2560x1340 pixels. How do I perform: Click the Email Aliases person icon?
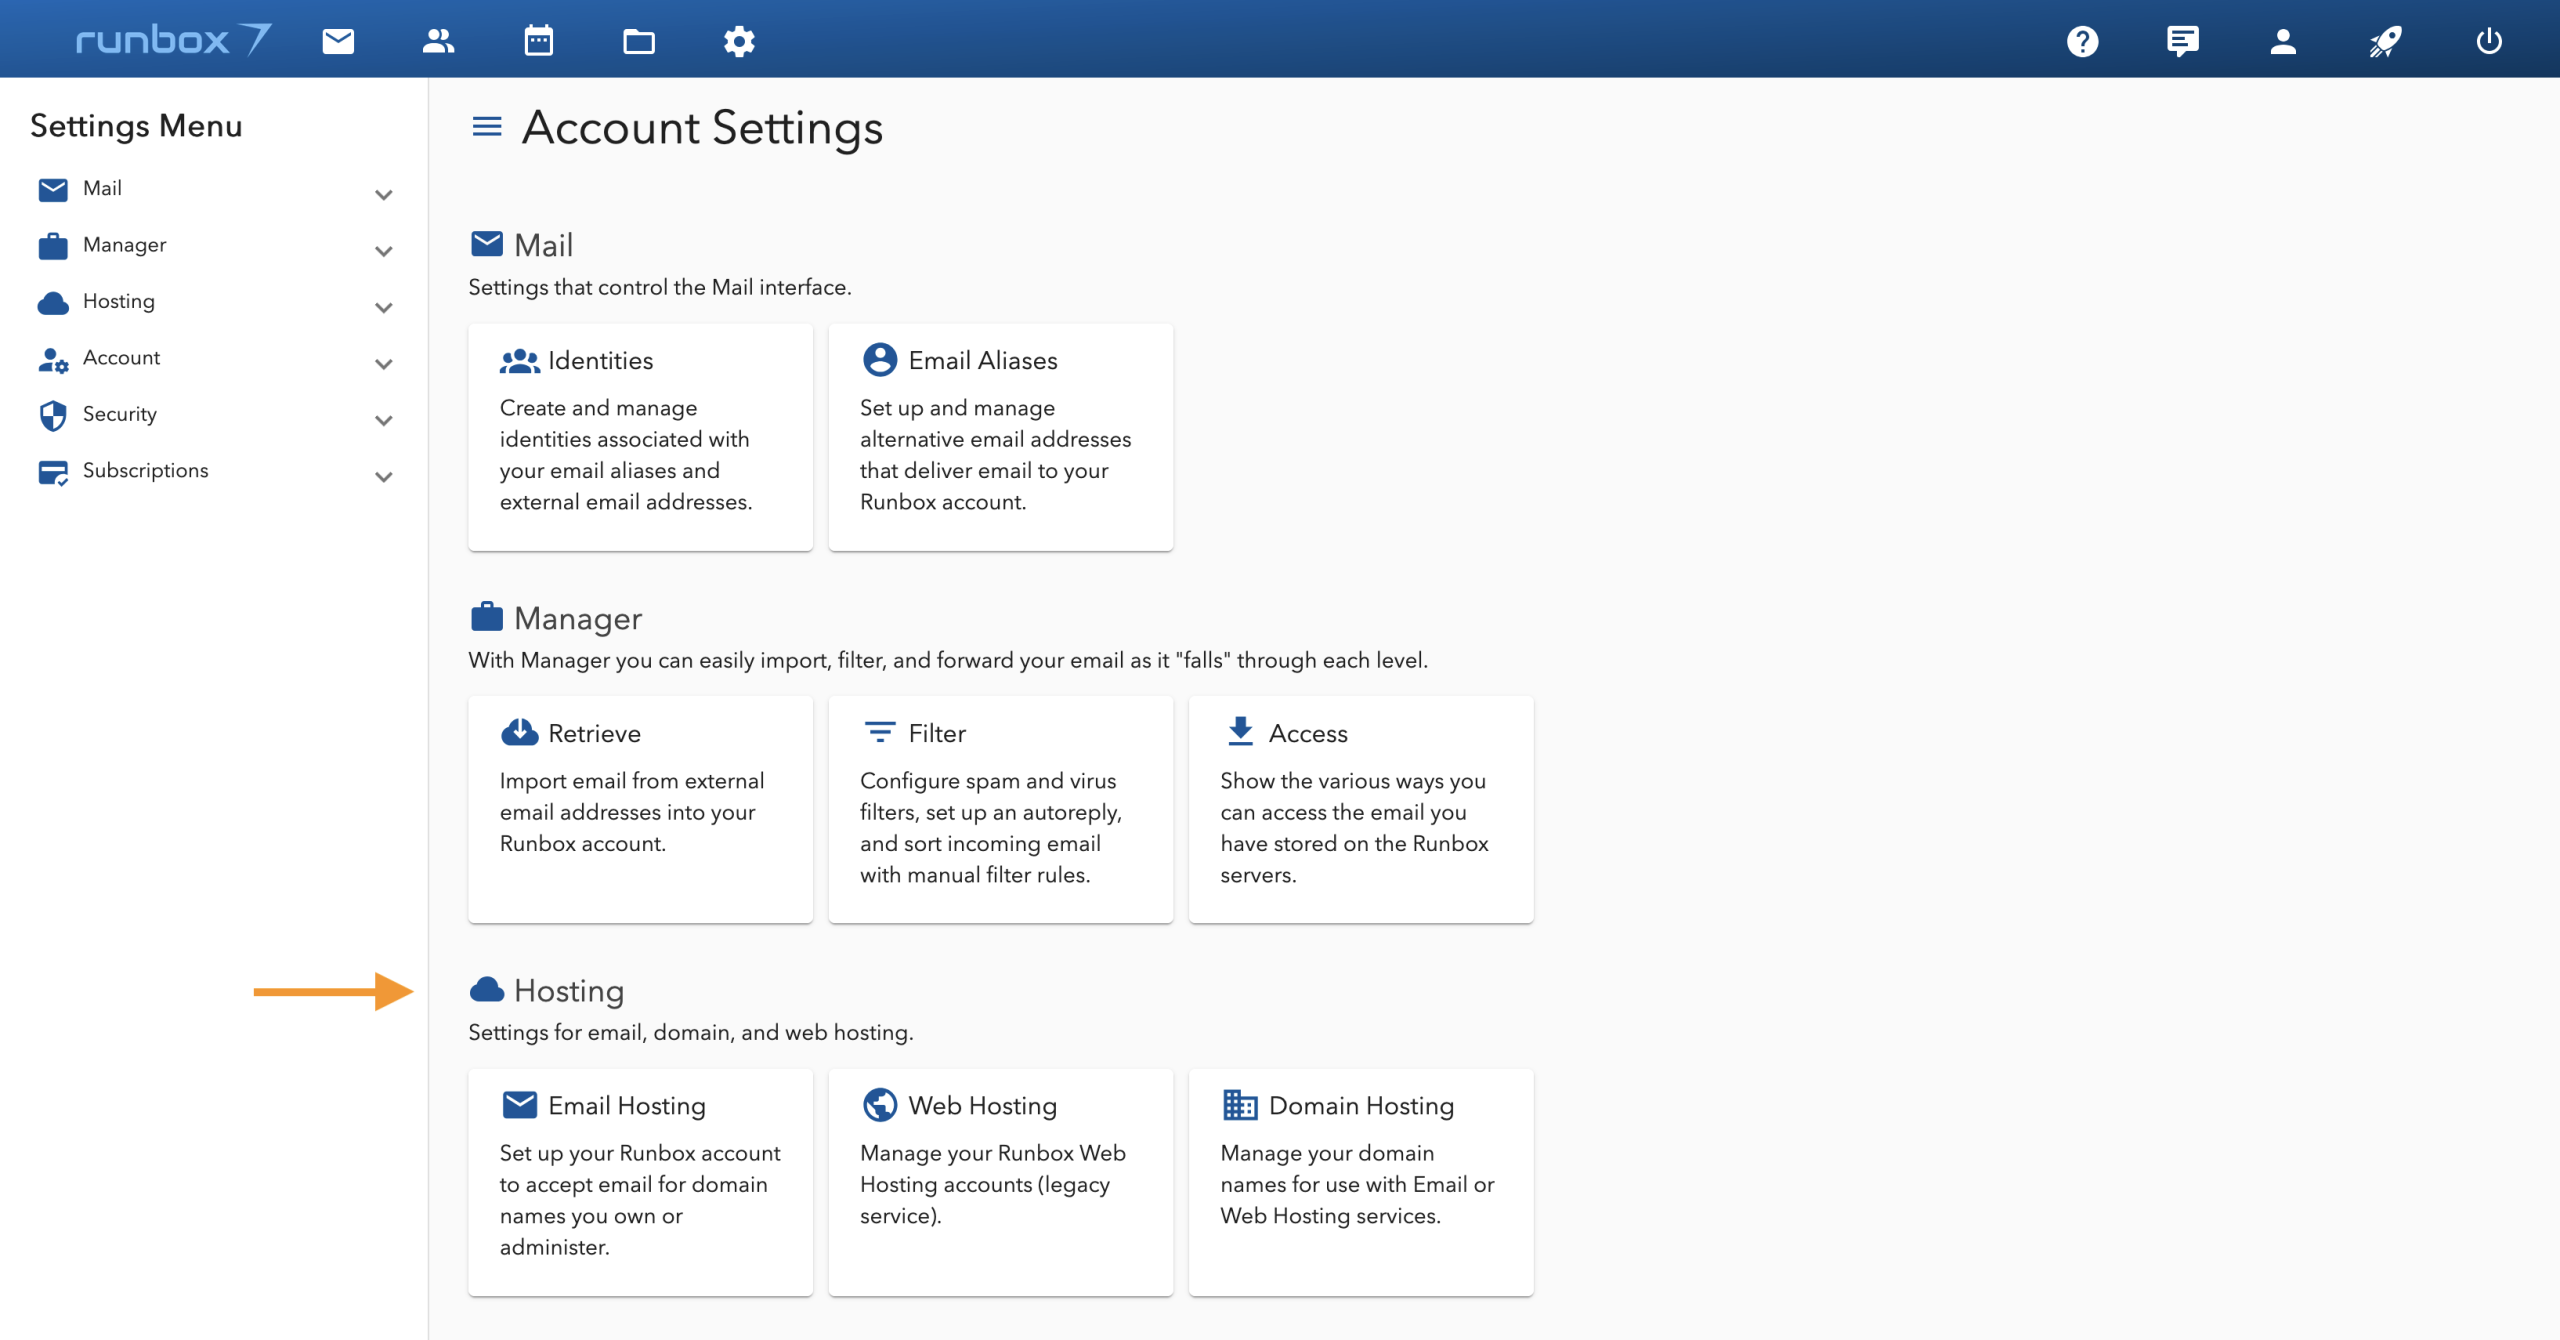(880, 359)
